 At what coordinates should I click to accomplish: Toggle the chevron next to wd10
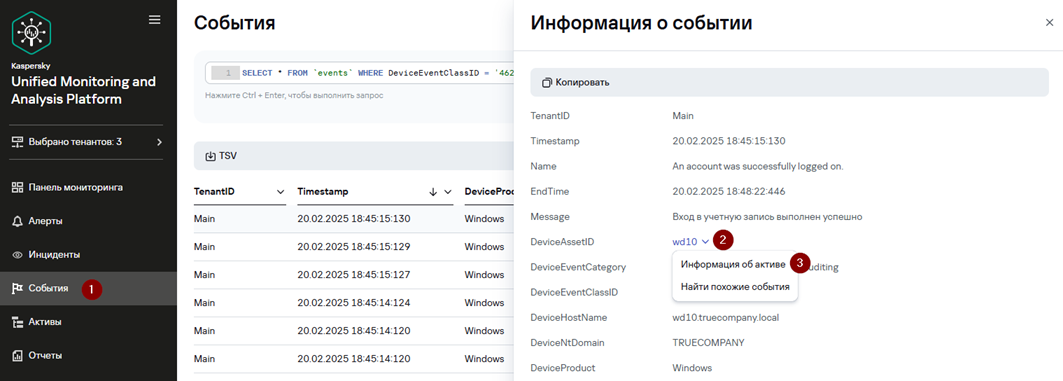pos(706,241)
